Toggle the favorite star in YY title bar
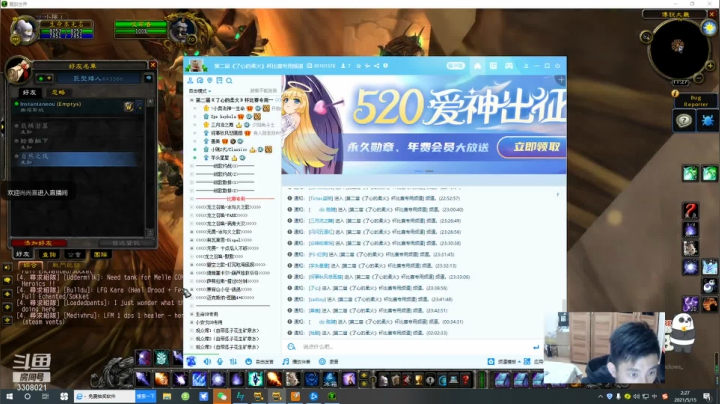720x404 pixels. [359, 66]
